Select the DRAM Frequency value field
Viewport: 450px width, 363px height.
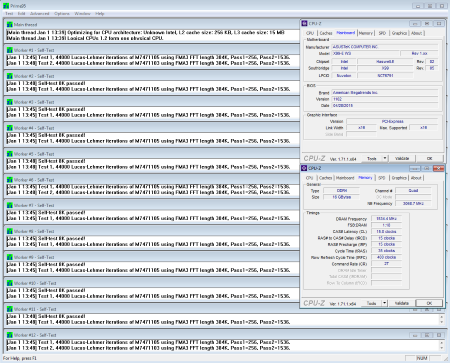[x=386, y=219]
